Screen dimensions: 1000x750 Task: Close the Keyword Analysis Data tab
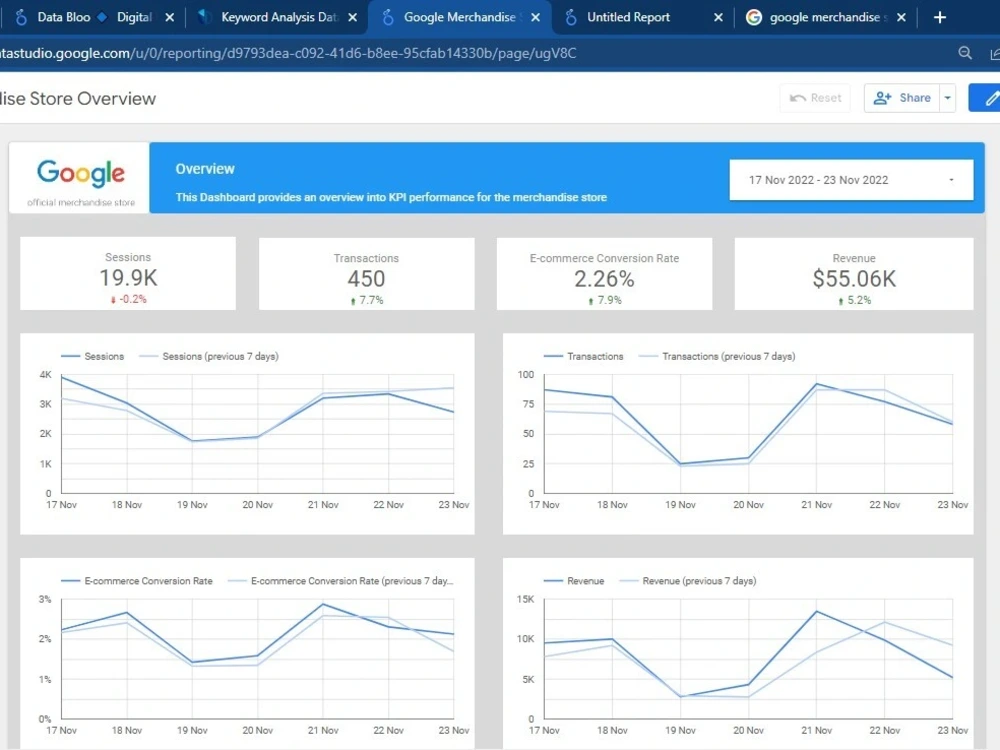click(x=352, y=18)
